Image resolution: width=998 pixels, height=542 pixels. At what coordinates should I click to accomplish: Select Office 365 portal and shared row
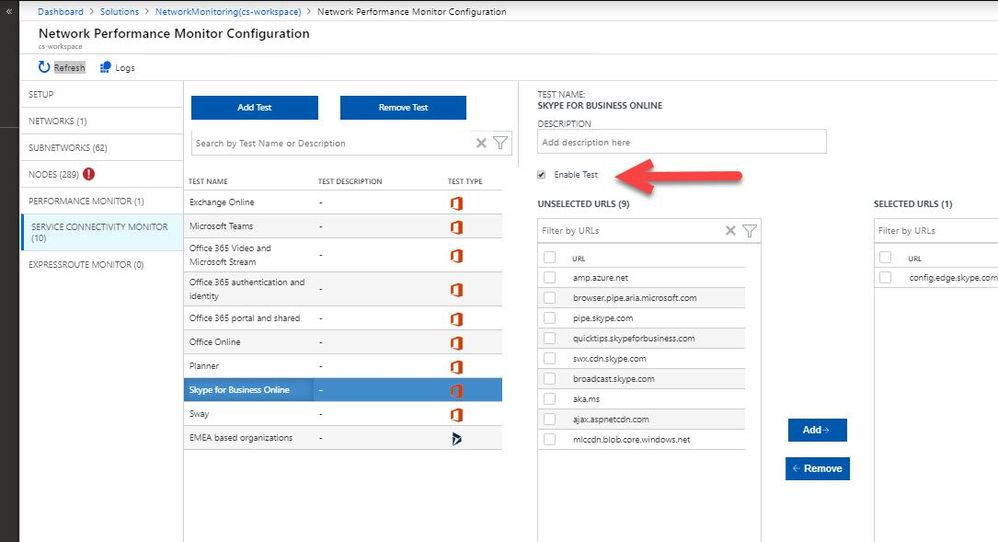pos(343,318)
